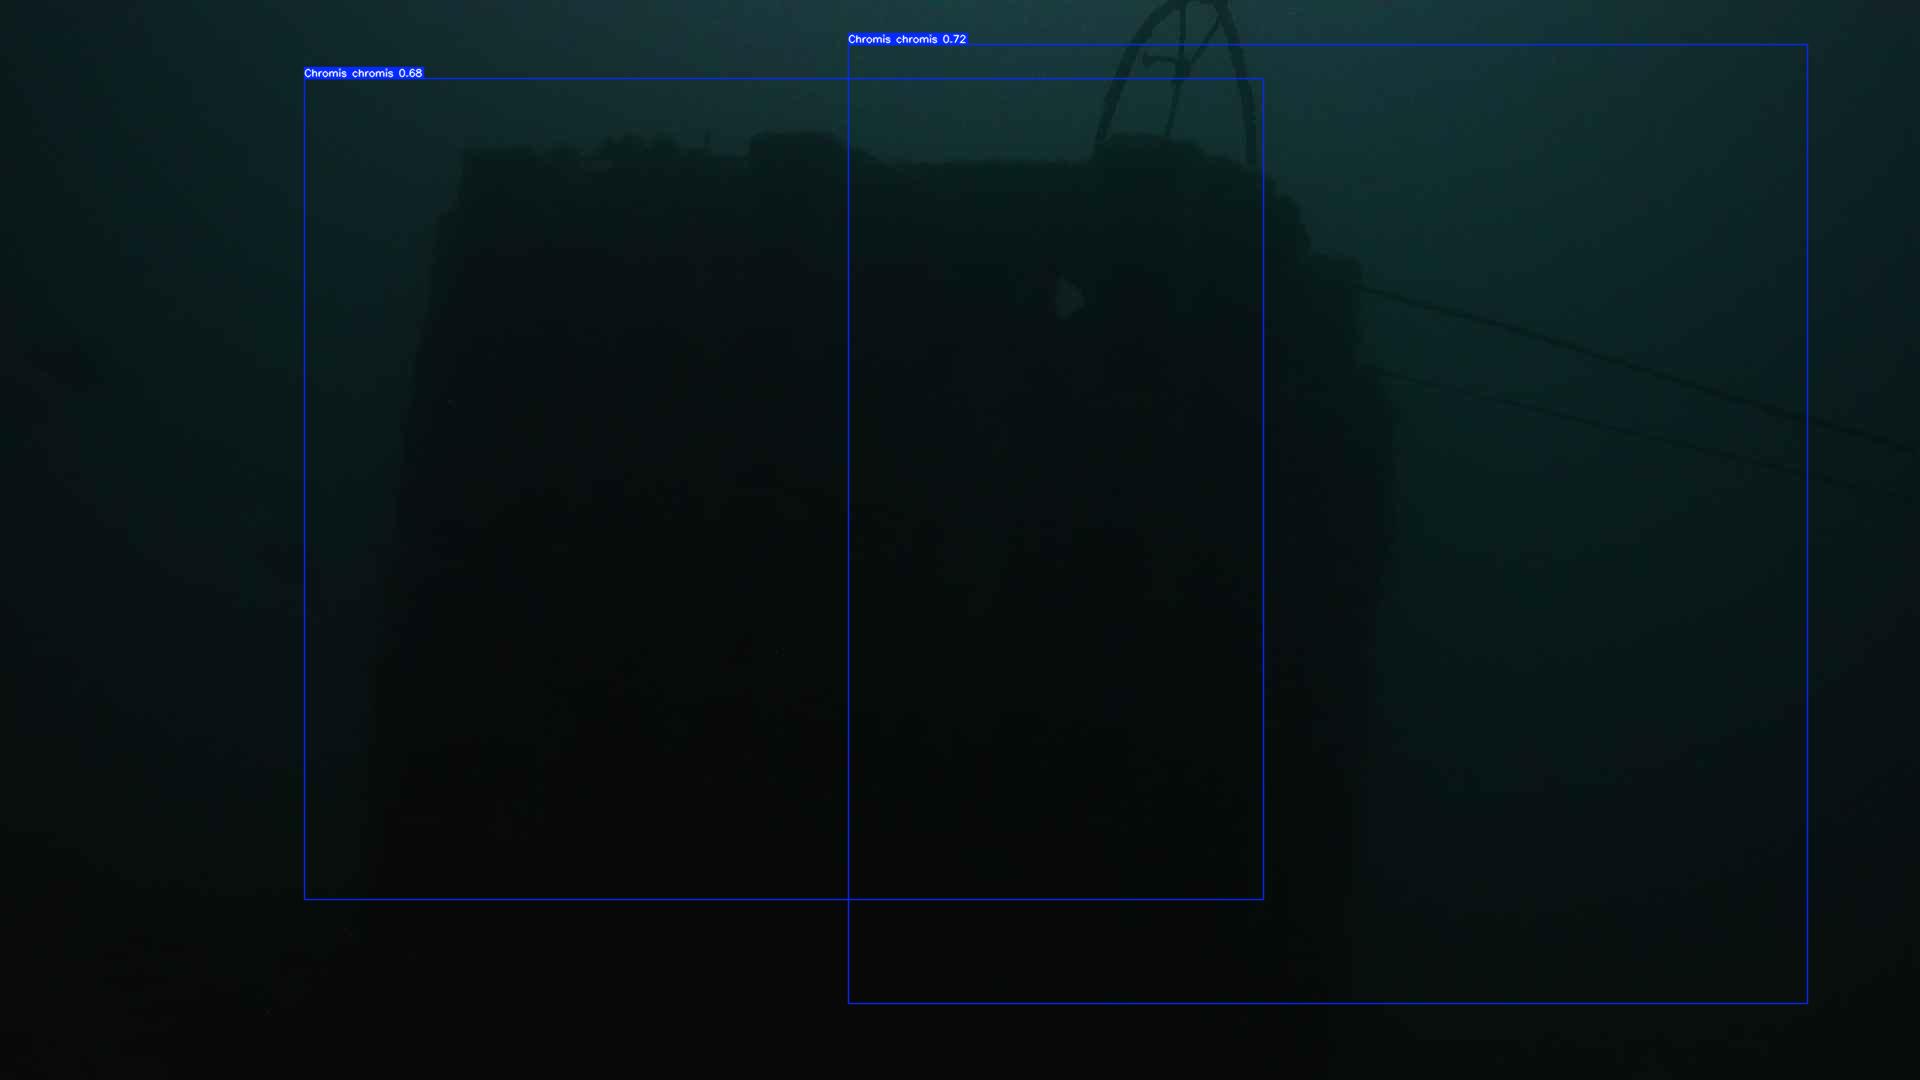
Task: Click the pale triangular fish shape on the dark structure
Action: (x=1068, y=298)
